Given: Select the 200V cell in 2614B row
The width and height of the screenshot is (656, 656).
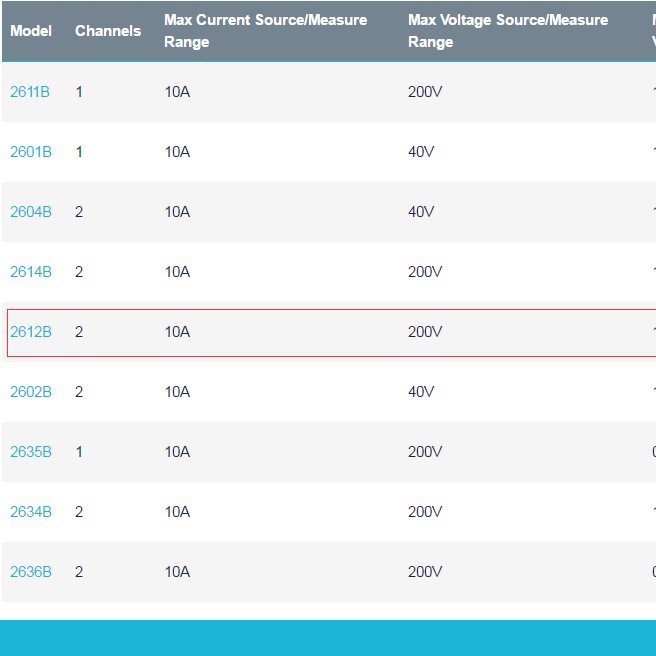Looking at the screenshot, I should point(425,272).
